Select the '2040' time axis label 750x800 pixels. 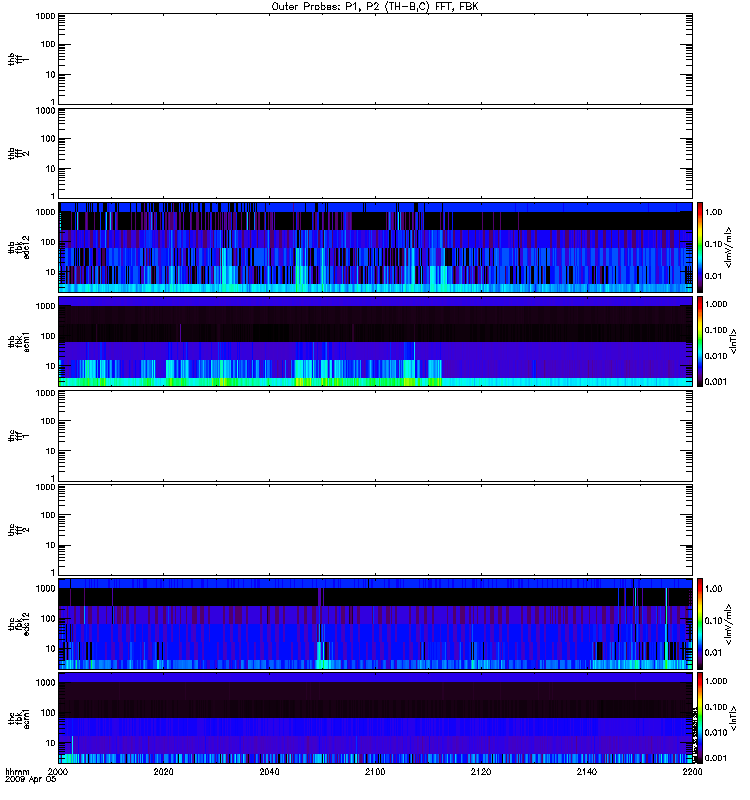pos(269,771)
